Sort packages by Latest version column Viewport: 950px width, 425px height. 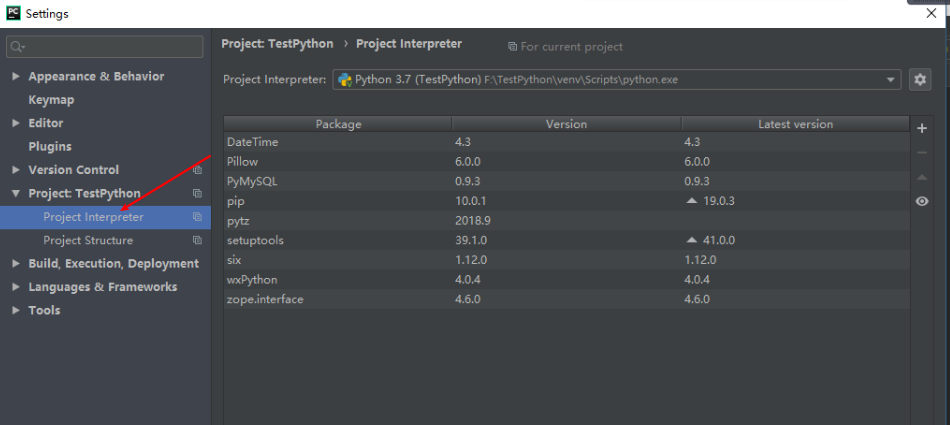pos(795,124)
